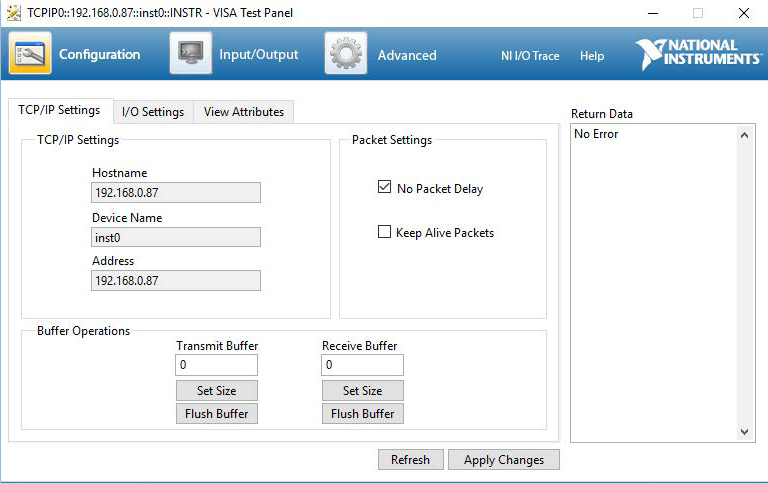This screenshot has height=483, width=768.
Task: Click the Transmit Buffer input field
Action: point(216,365)
